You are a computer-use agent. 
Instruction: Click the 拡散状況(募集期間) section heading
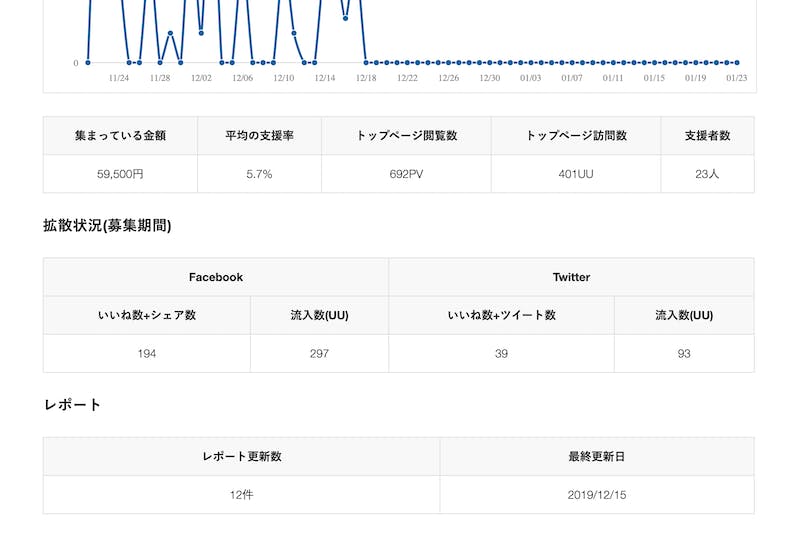tap(107, 226)
